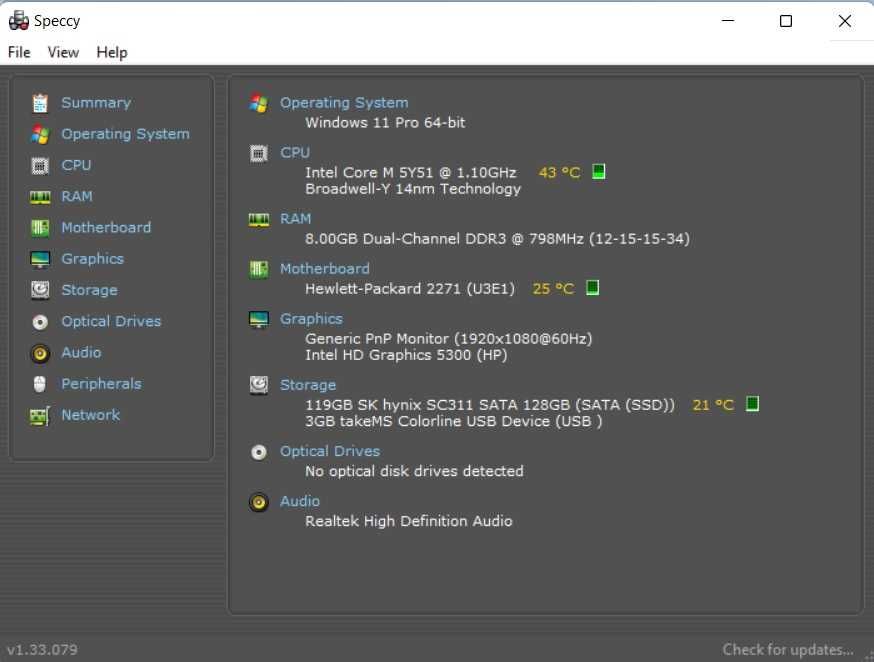Image resolution: width=874 pixels, height=662 pixels.
Task: Click the Intel HD Graphics 5300 text
Action: point(406,355)
